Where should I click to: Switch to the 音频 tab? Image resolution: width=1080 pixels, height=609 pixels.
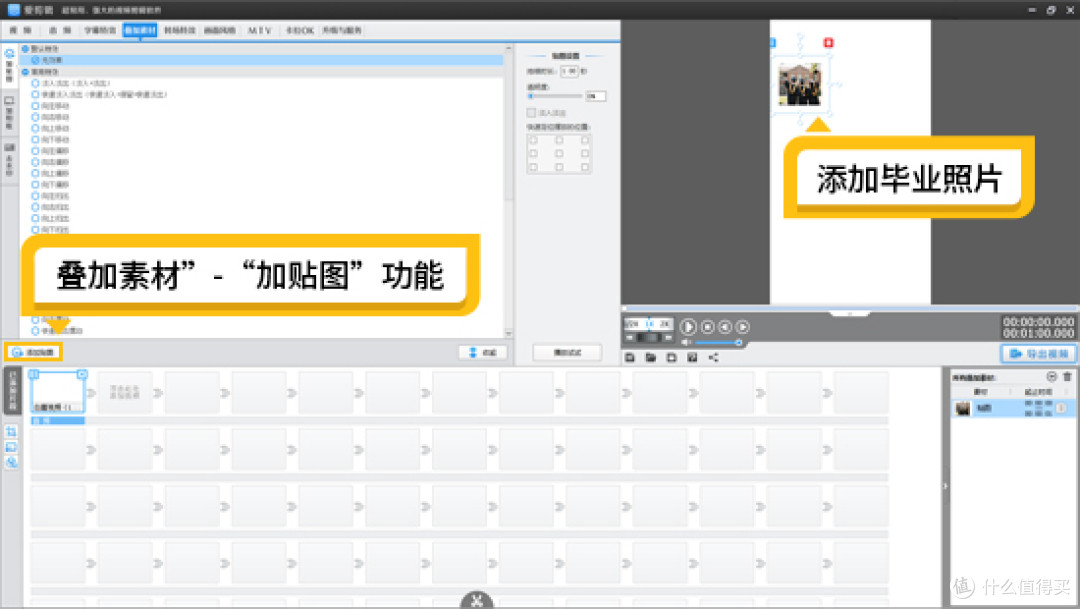point(60,30)
